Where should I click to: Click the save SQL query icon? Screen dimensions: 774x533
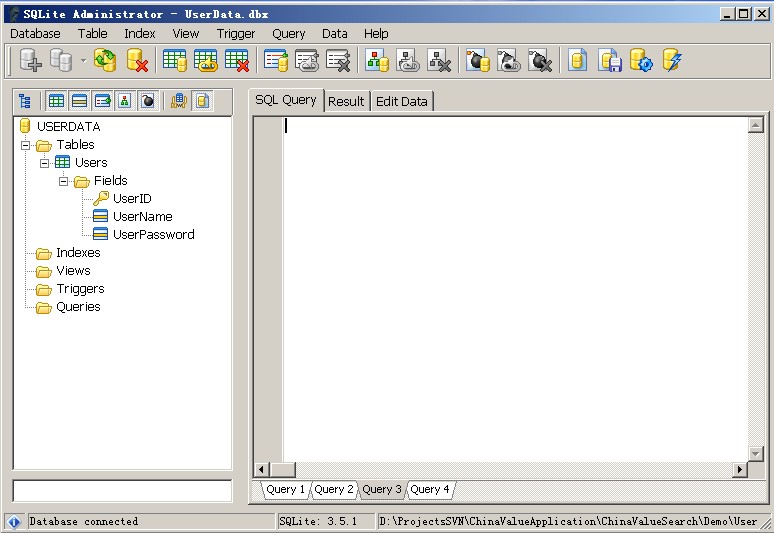coord(610,61)
